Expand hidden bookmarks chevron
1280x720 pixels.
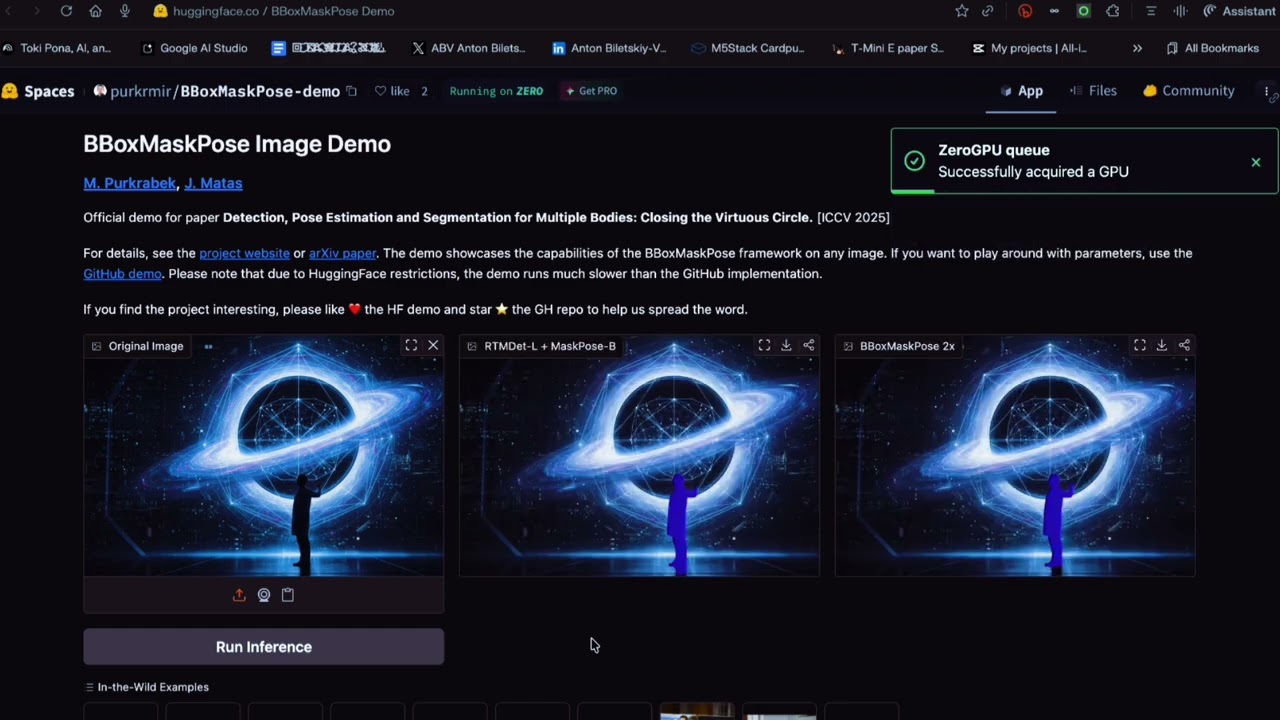click(1137, 48)
